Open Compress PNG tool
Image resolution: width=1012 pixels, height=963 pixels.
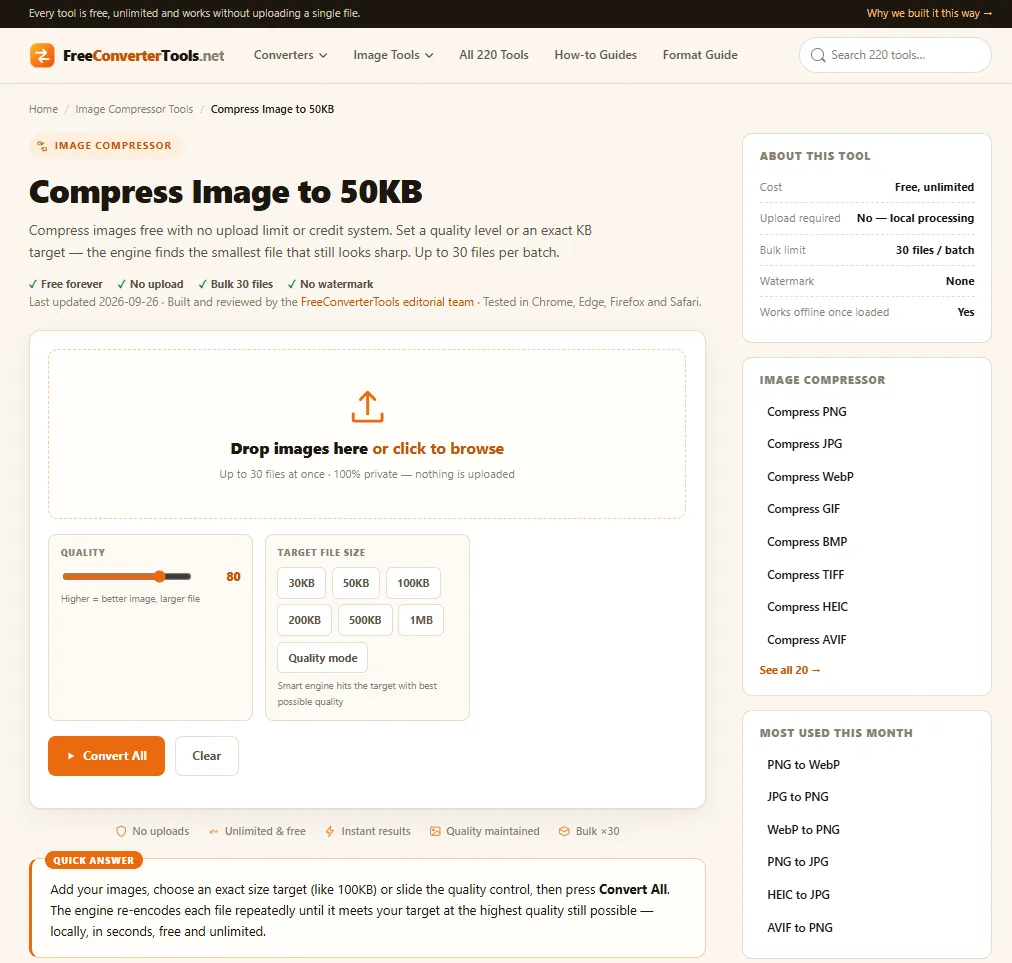pos(807,412)
